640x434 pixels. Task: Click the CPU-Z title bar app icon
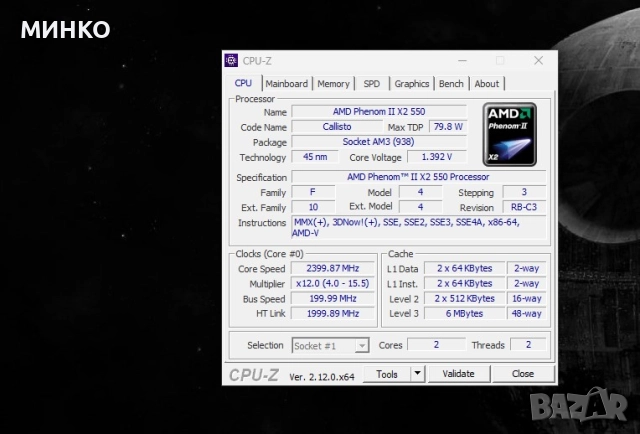tap(231, 60)
